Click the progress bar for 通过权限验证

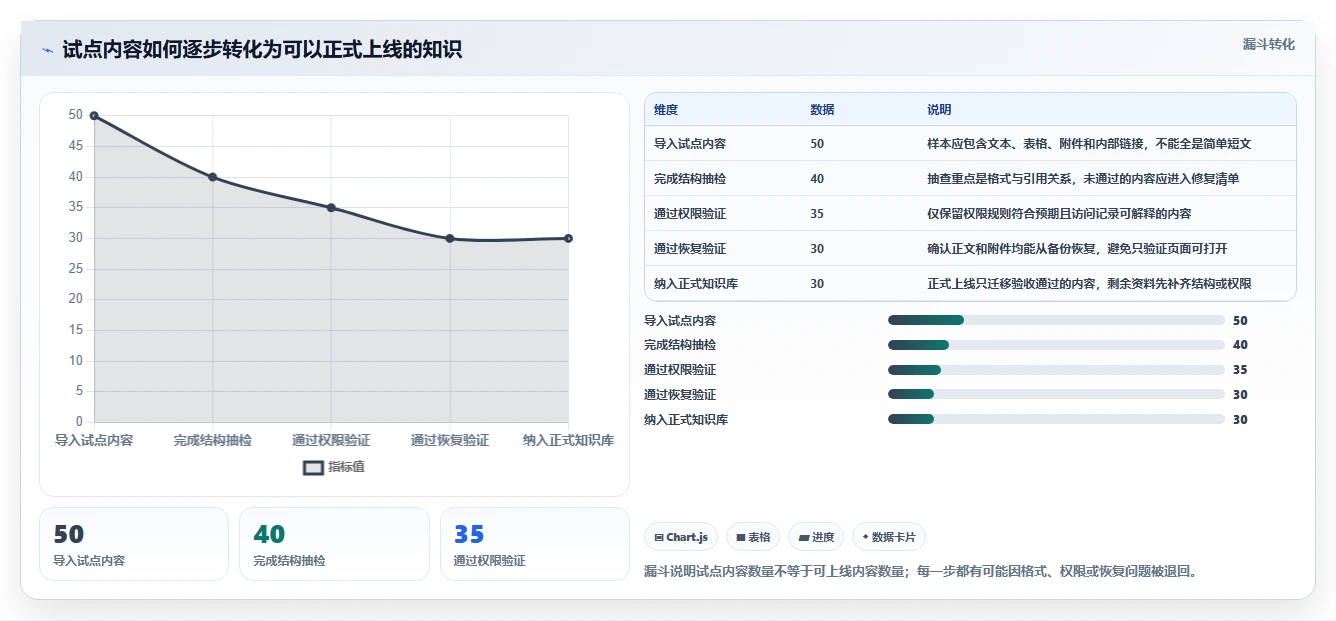(1056, 370)
